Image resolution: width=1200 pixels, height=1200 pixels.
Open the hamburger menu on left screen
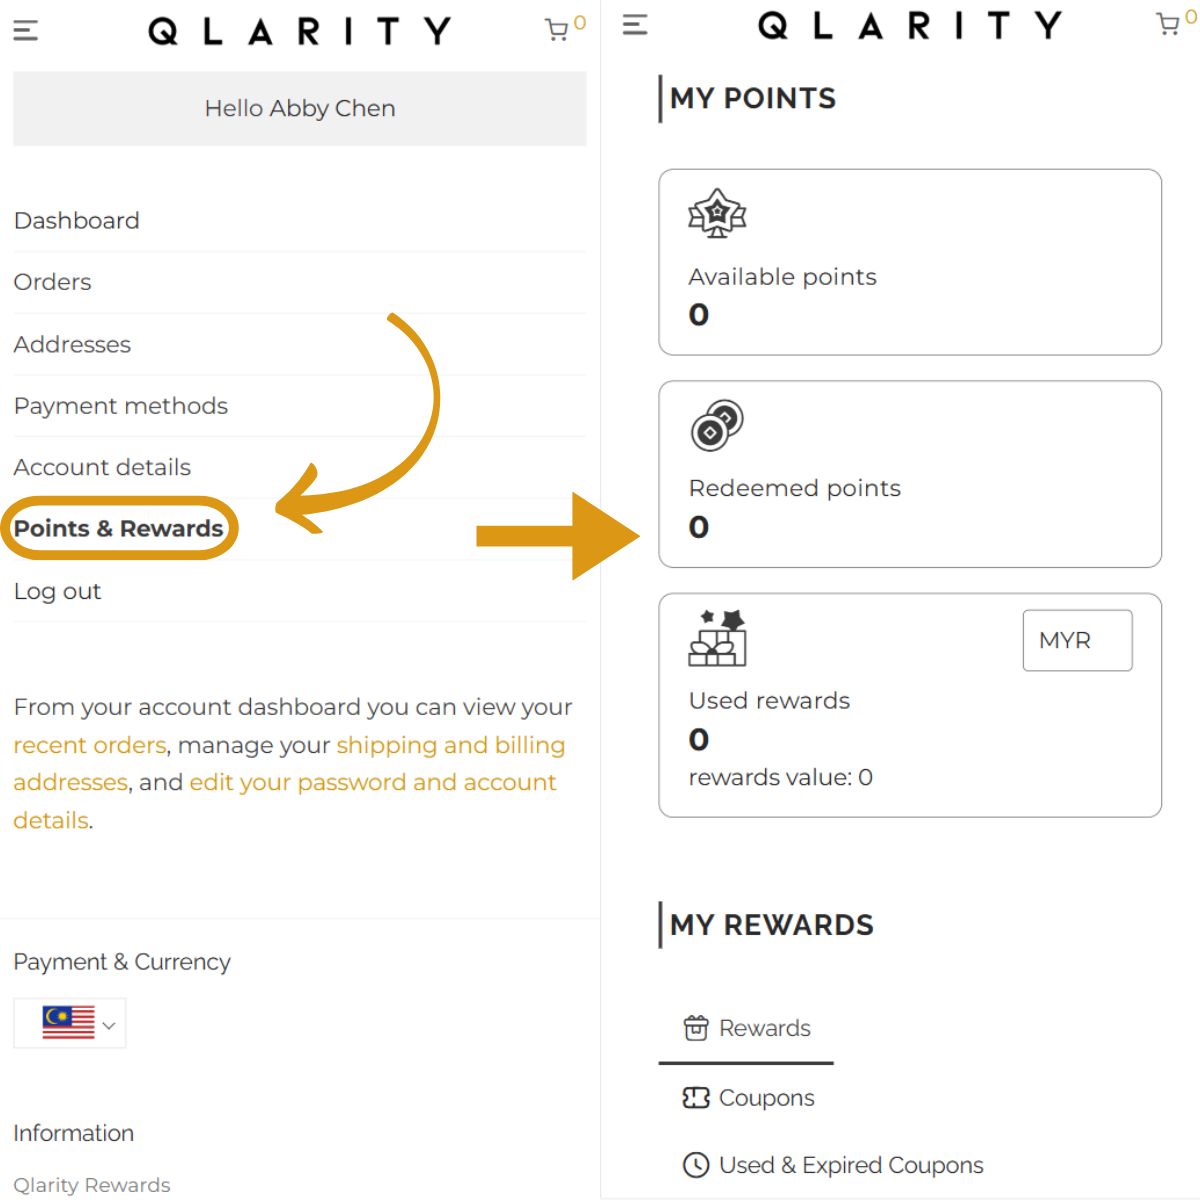[26, 31]
